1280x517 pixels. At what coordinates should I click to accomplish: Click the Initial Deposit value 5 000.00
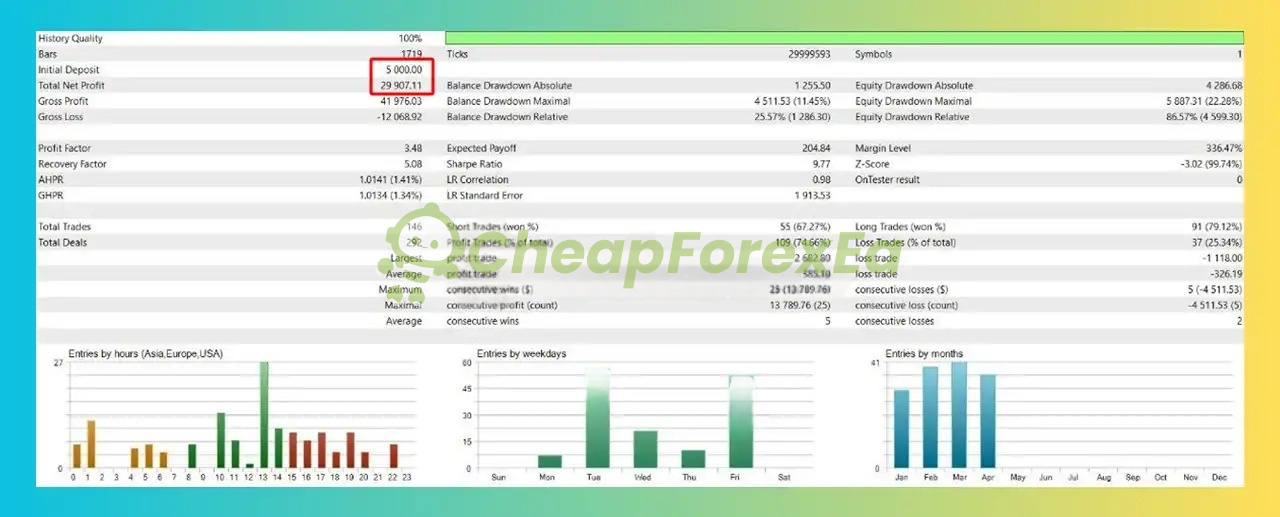point(403,70)
